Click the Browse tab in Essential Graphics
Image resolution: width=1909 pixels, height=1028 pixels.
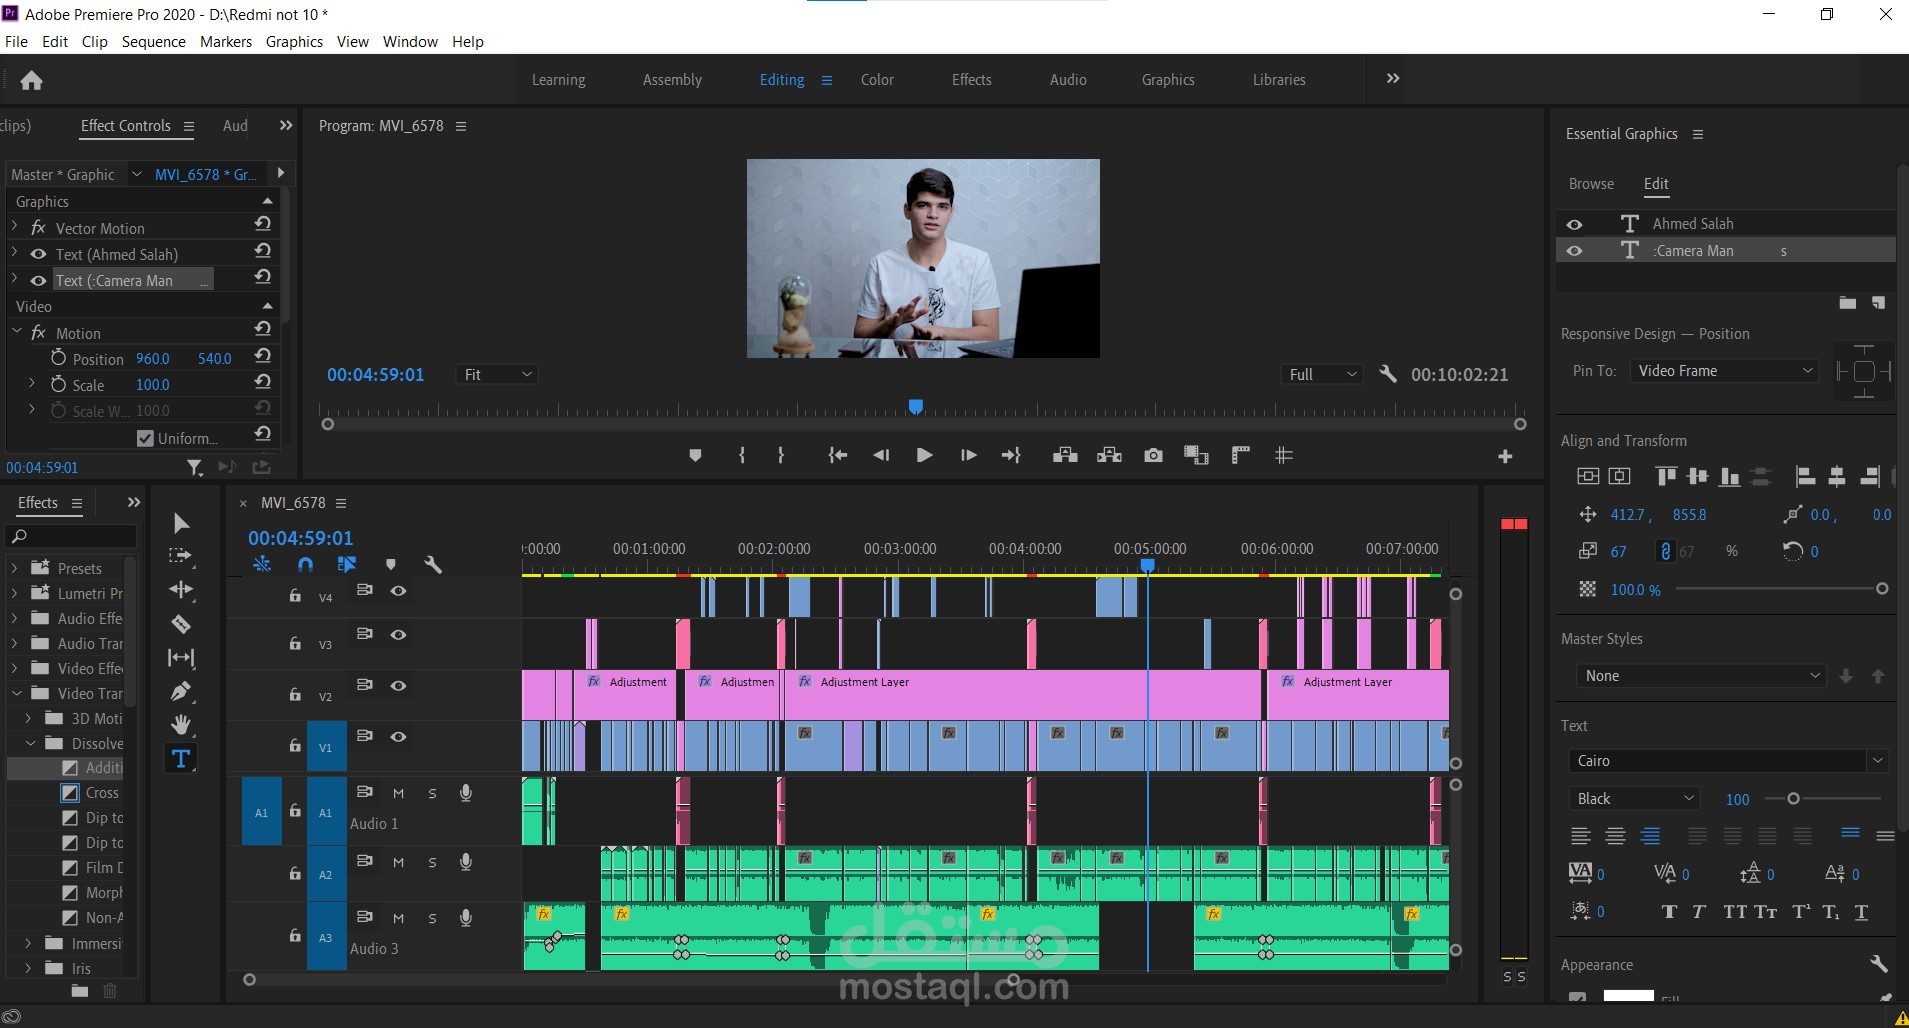tap(1591, 184)
